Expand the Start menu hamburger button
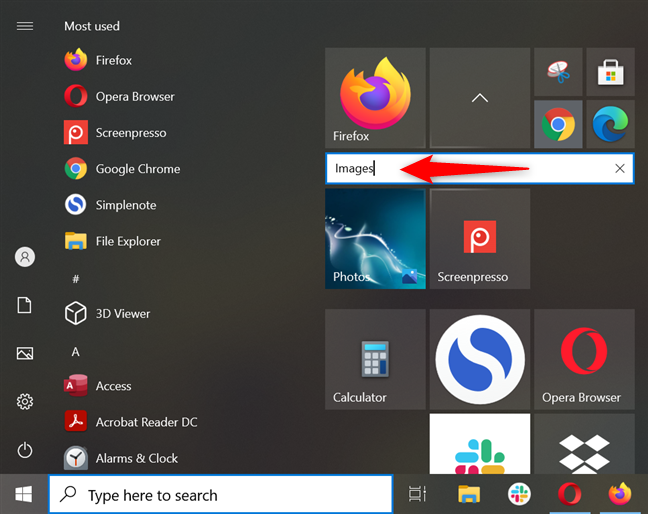The height and width of the screenshot is (514, 648). 25,26
